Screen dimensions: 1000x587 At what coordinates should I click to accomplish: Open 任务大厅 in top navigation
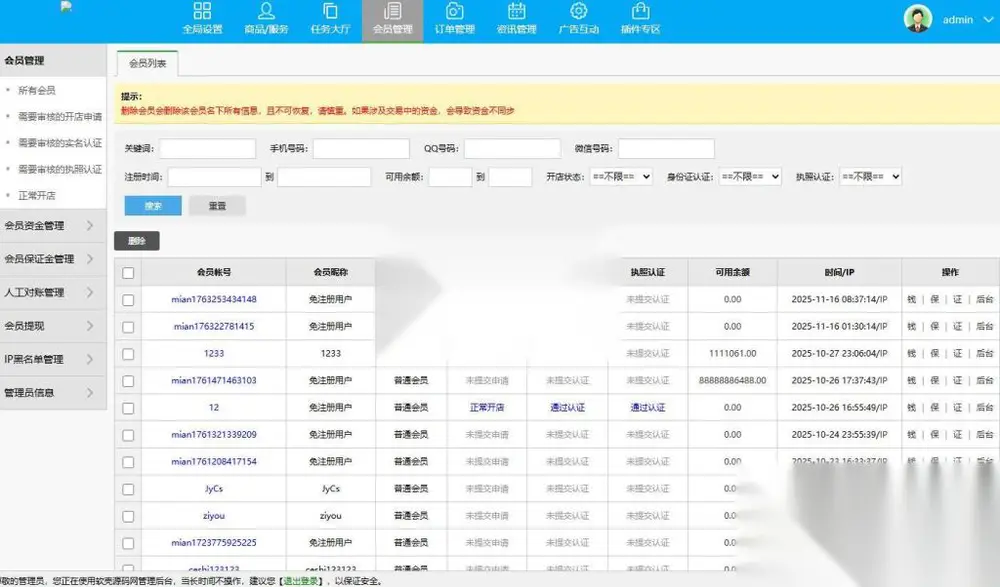(x=330, y=19)
